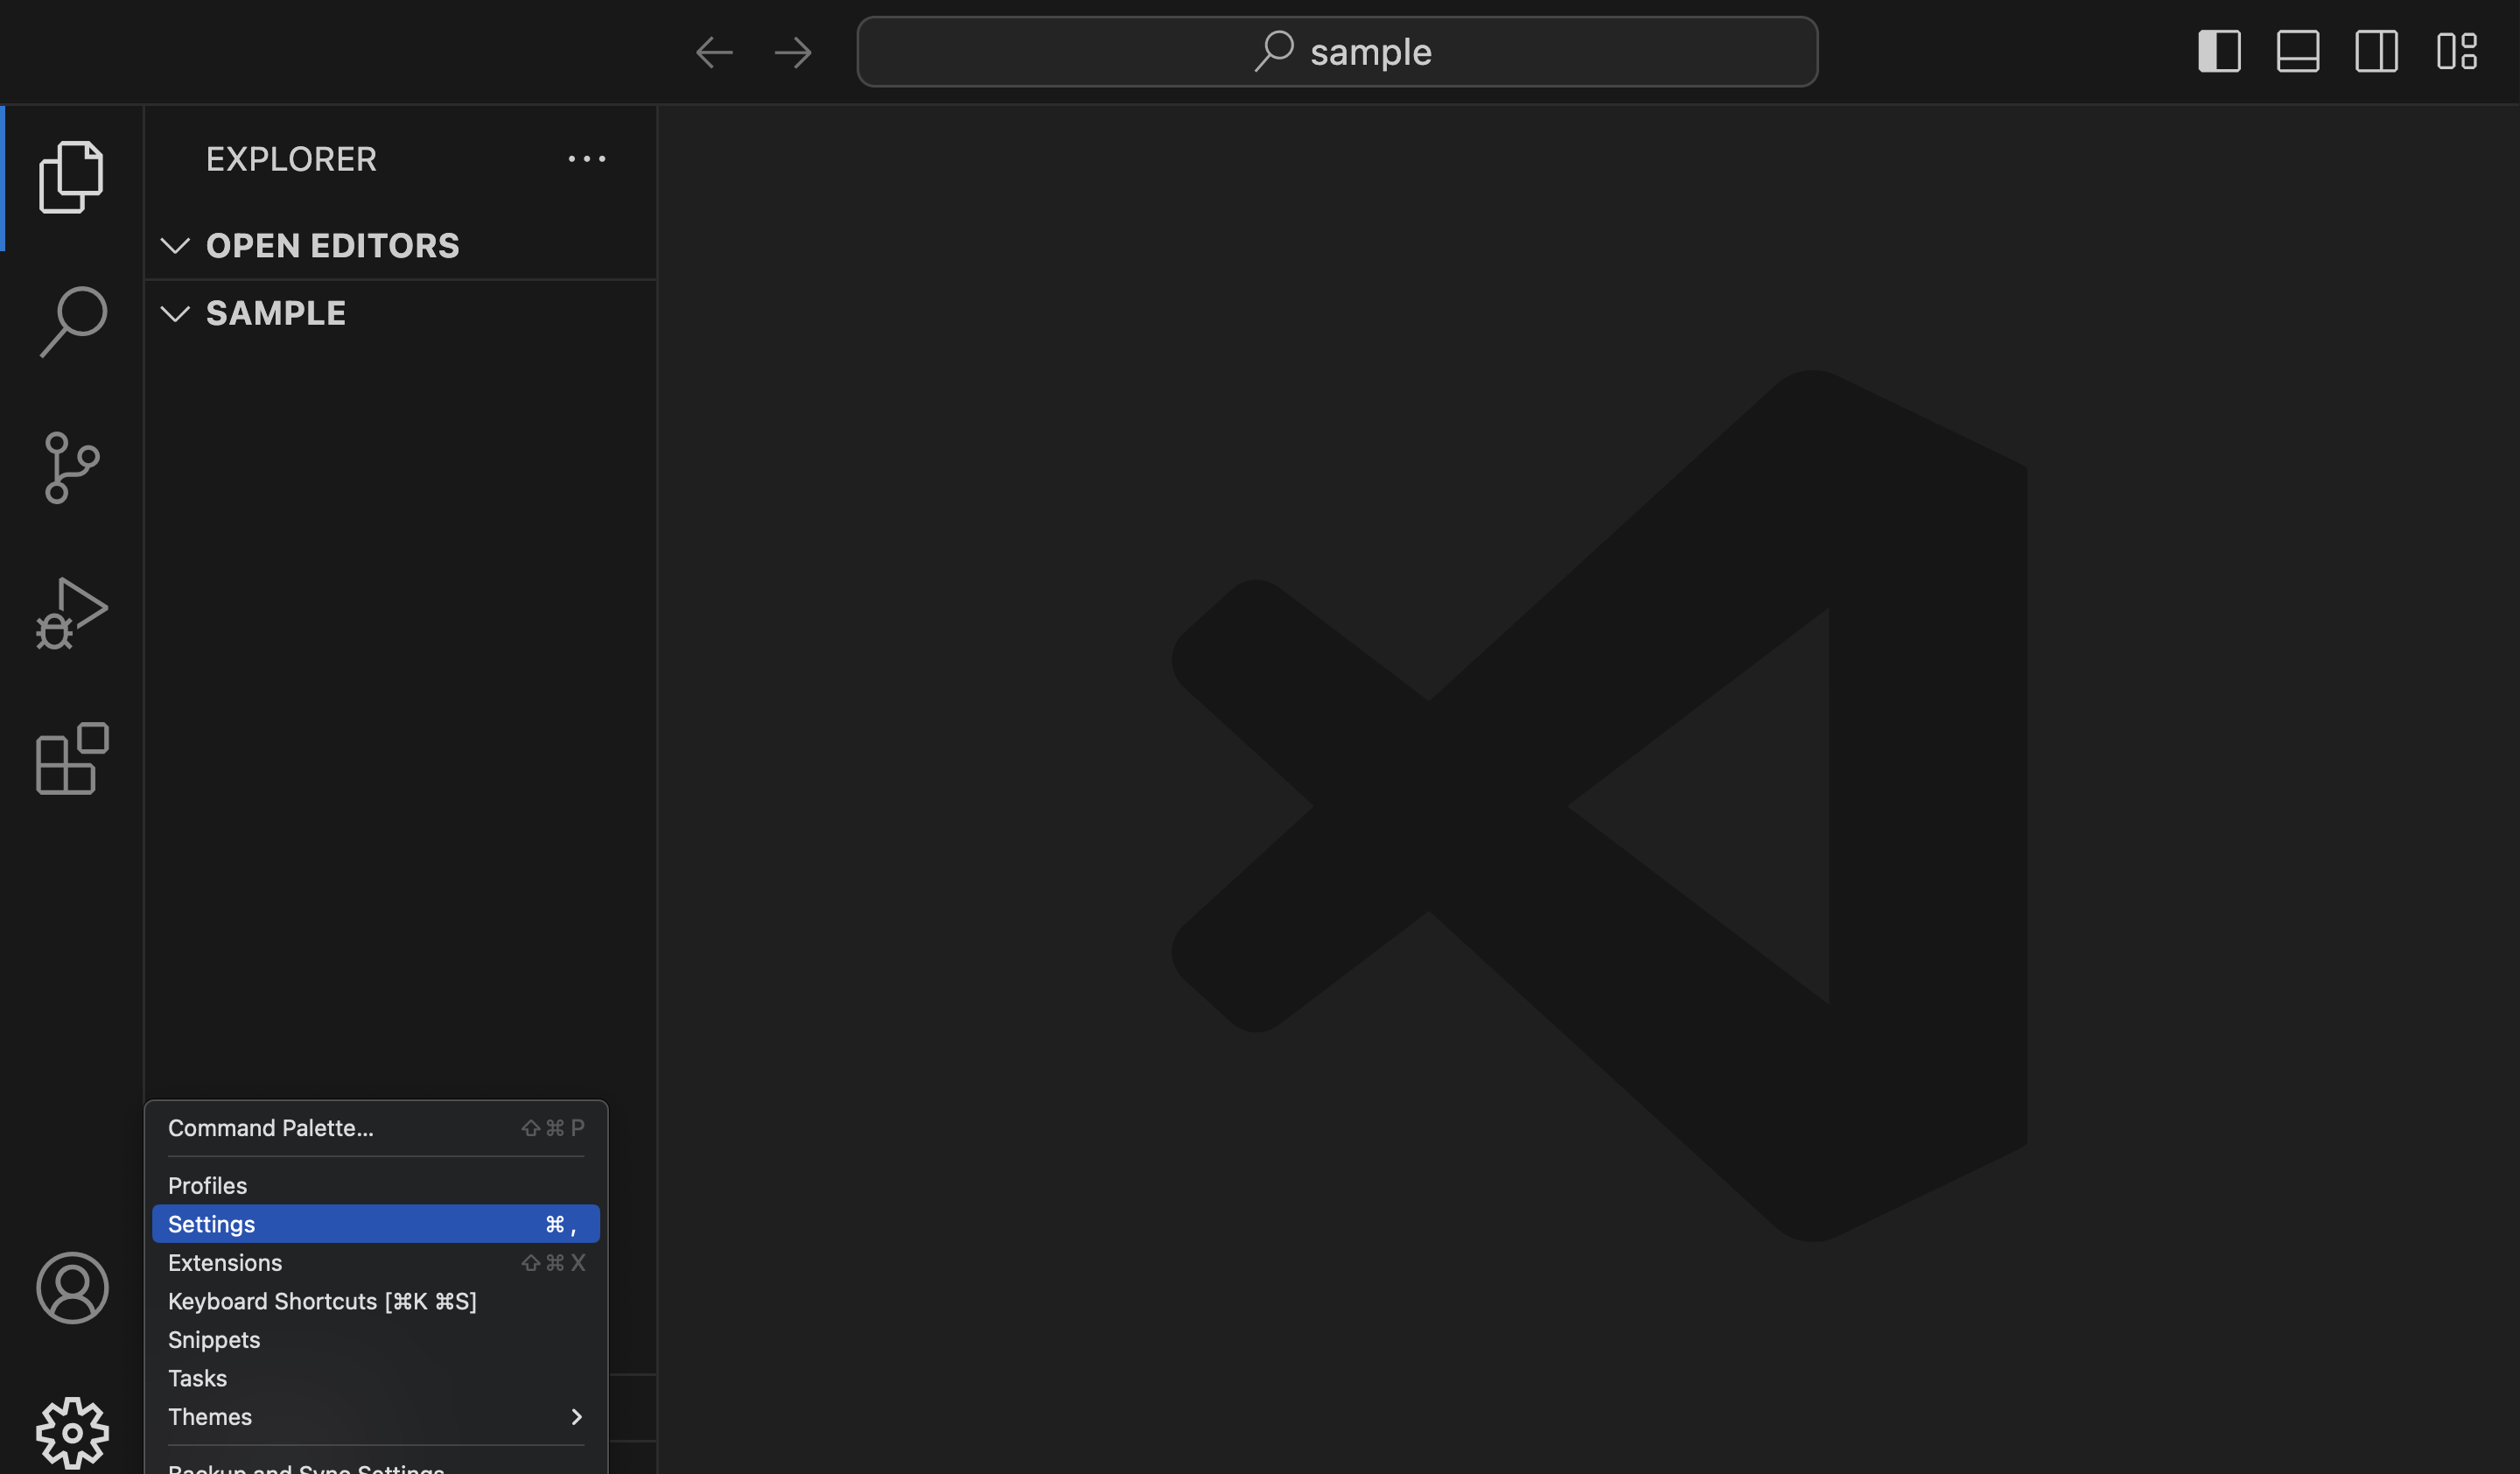Click the Accounts icon above the gear
The image size is (2520, 1474).
(72, 1289)
